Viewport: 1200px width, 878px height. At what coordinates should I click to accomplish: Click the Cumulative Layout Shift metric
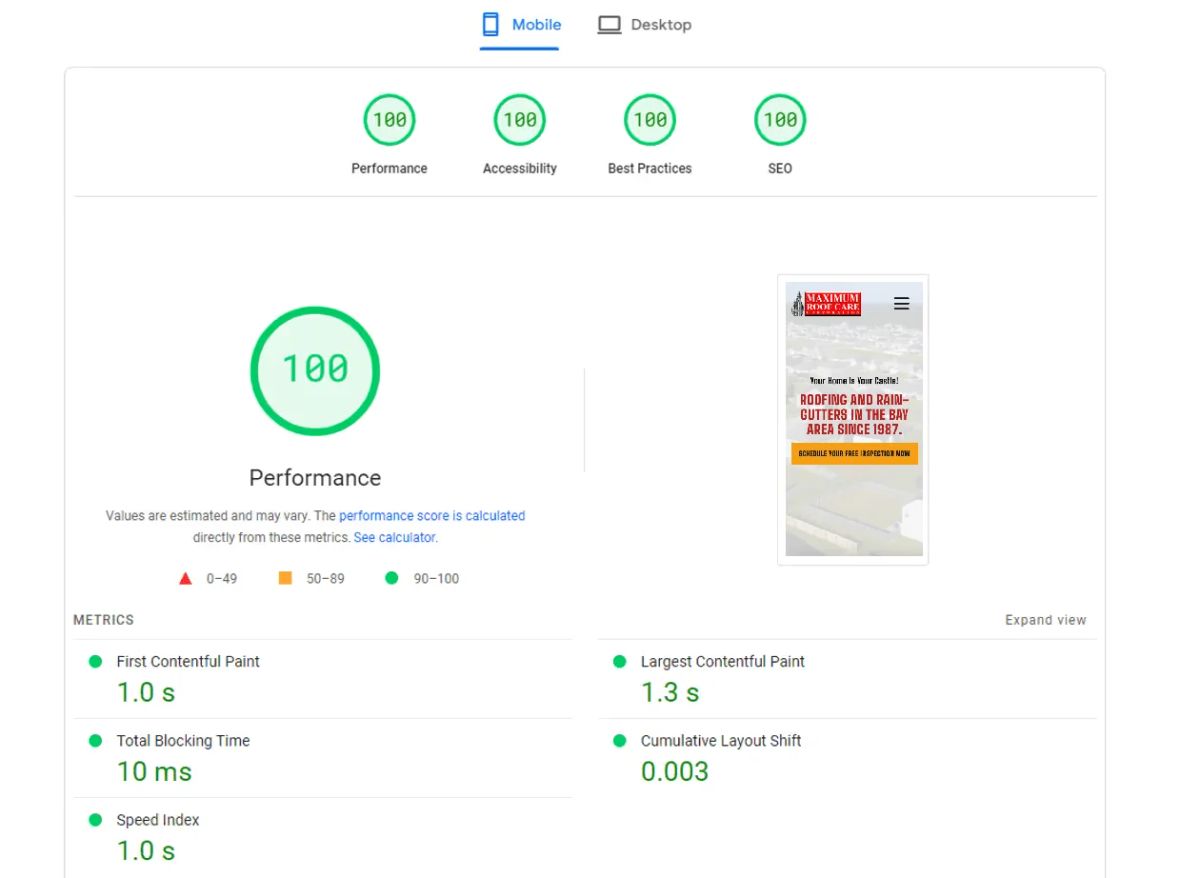click(720, 741)
